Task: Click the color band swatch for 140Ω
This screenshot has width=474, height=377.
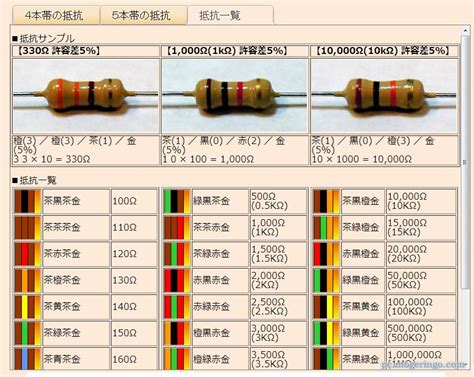Action: (x=28, y=307)
